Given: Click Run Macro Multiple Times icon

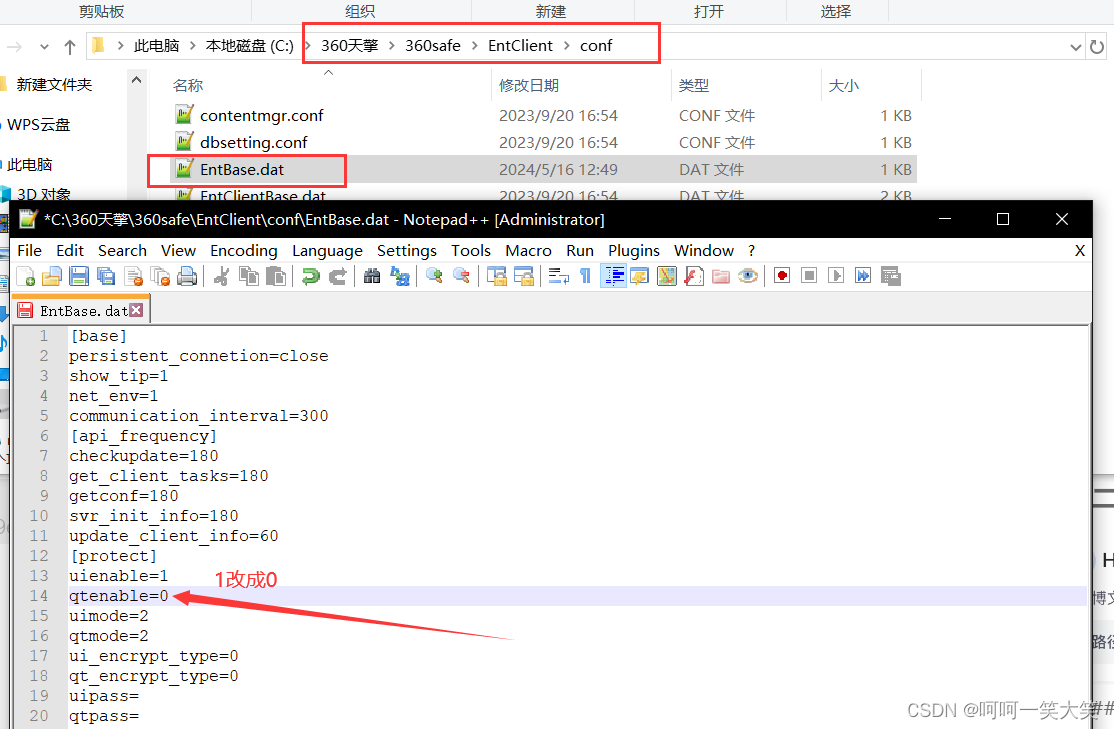Looking at the screenshot, I should coord(862,276).
